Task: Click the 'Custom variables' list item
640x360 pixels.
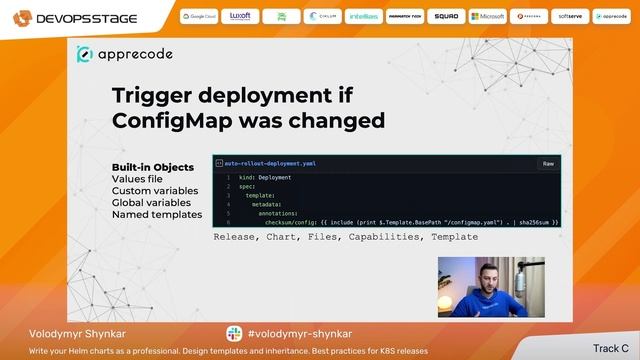Action: (x=155, y=191)
